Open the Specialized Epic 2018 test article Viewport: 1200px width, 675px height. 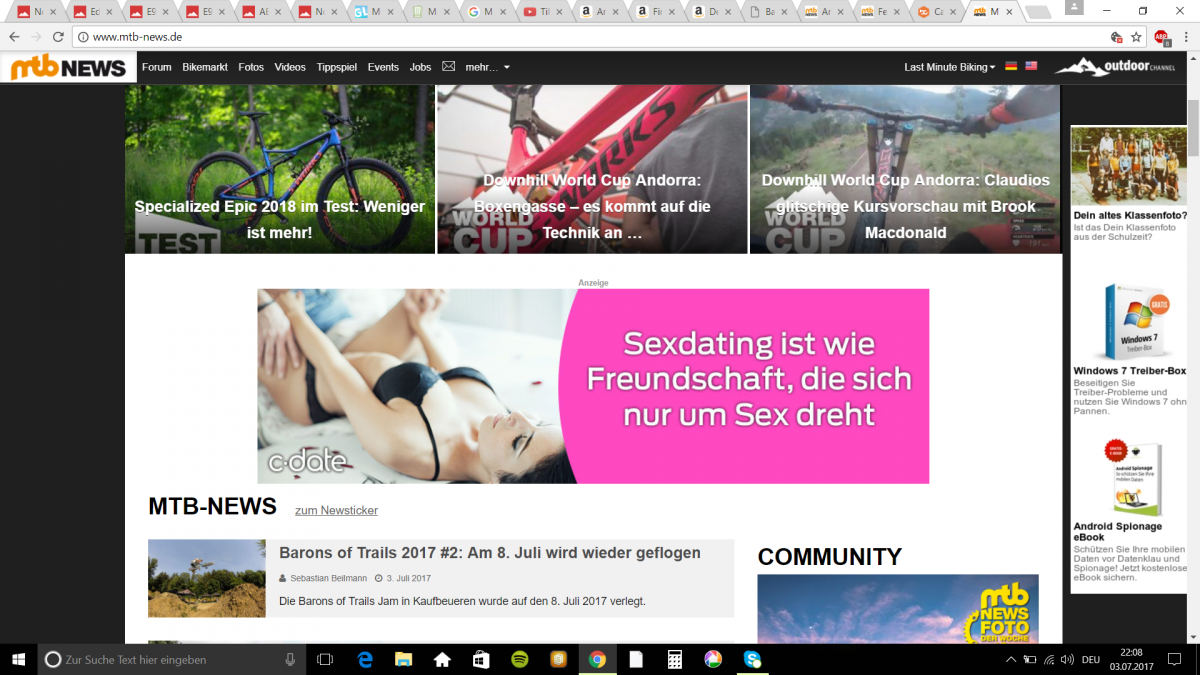(280, 169)
